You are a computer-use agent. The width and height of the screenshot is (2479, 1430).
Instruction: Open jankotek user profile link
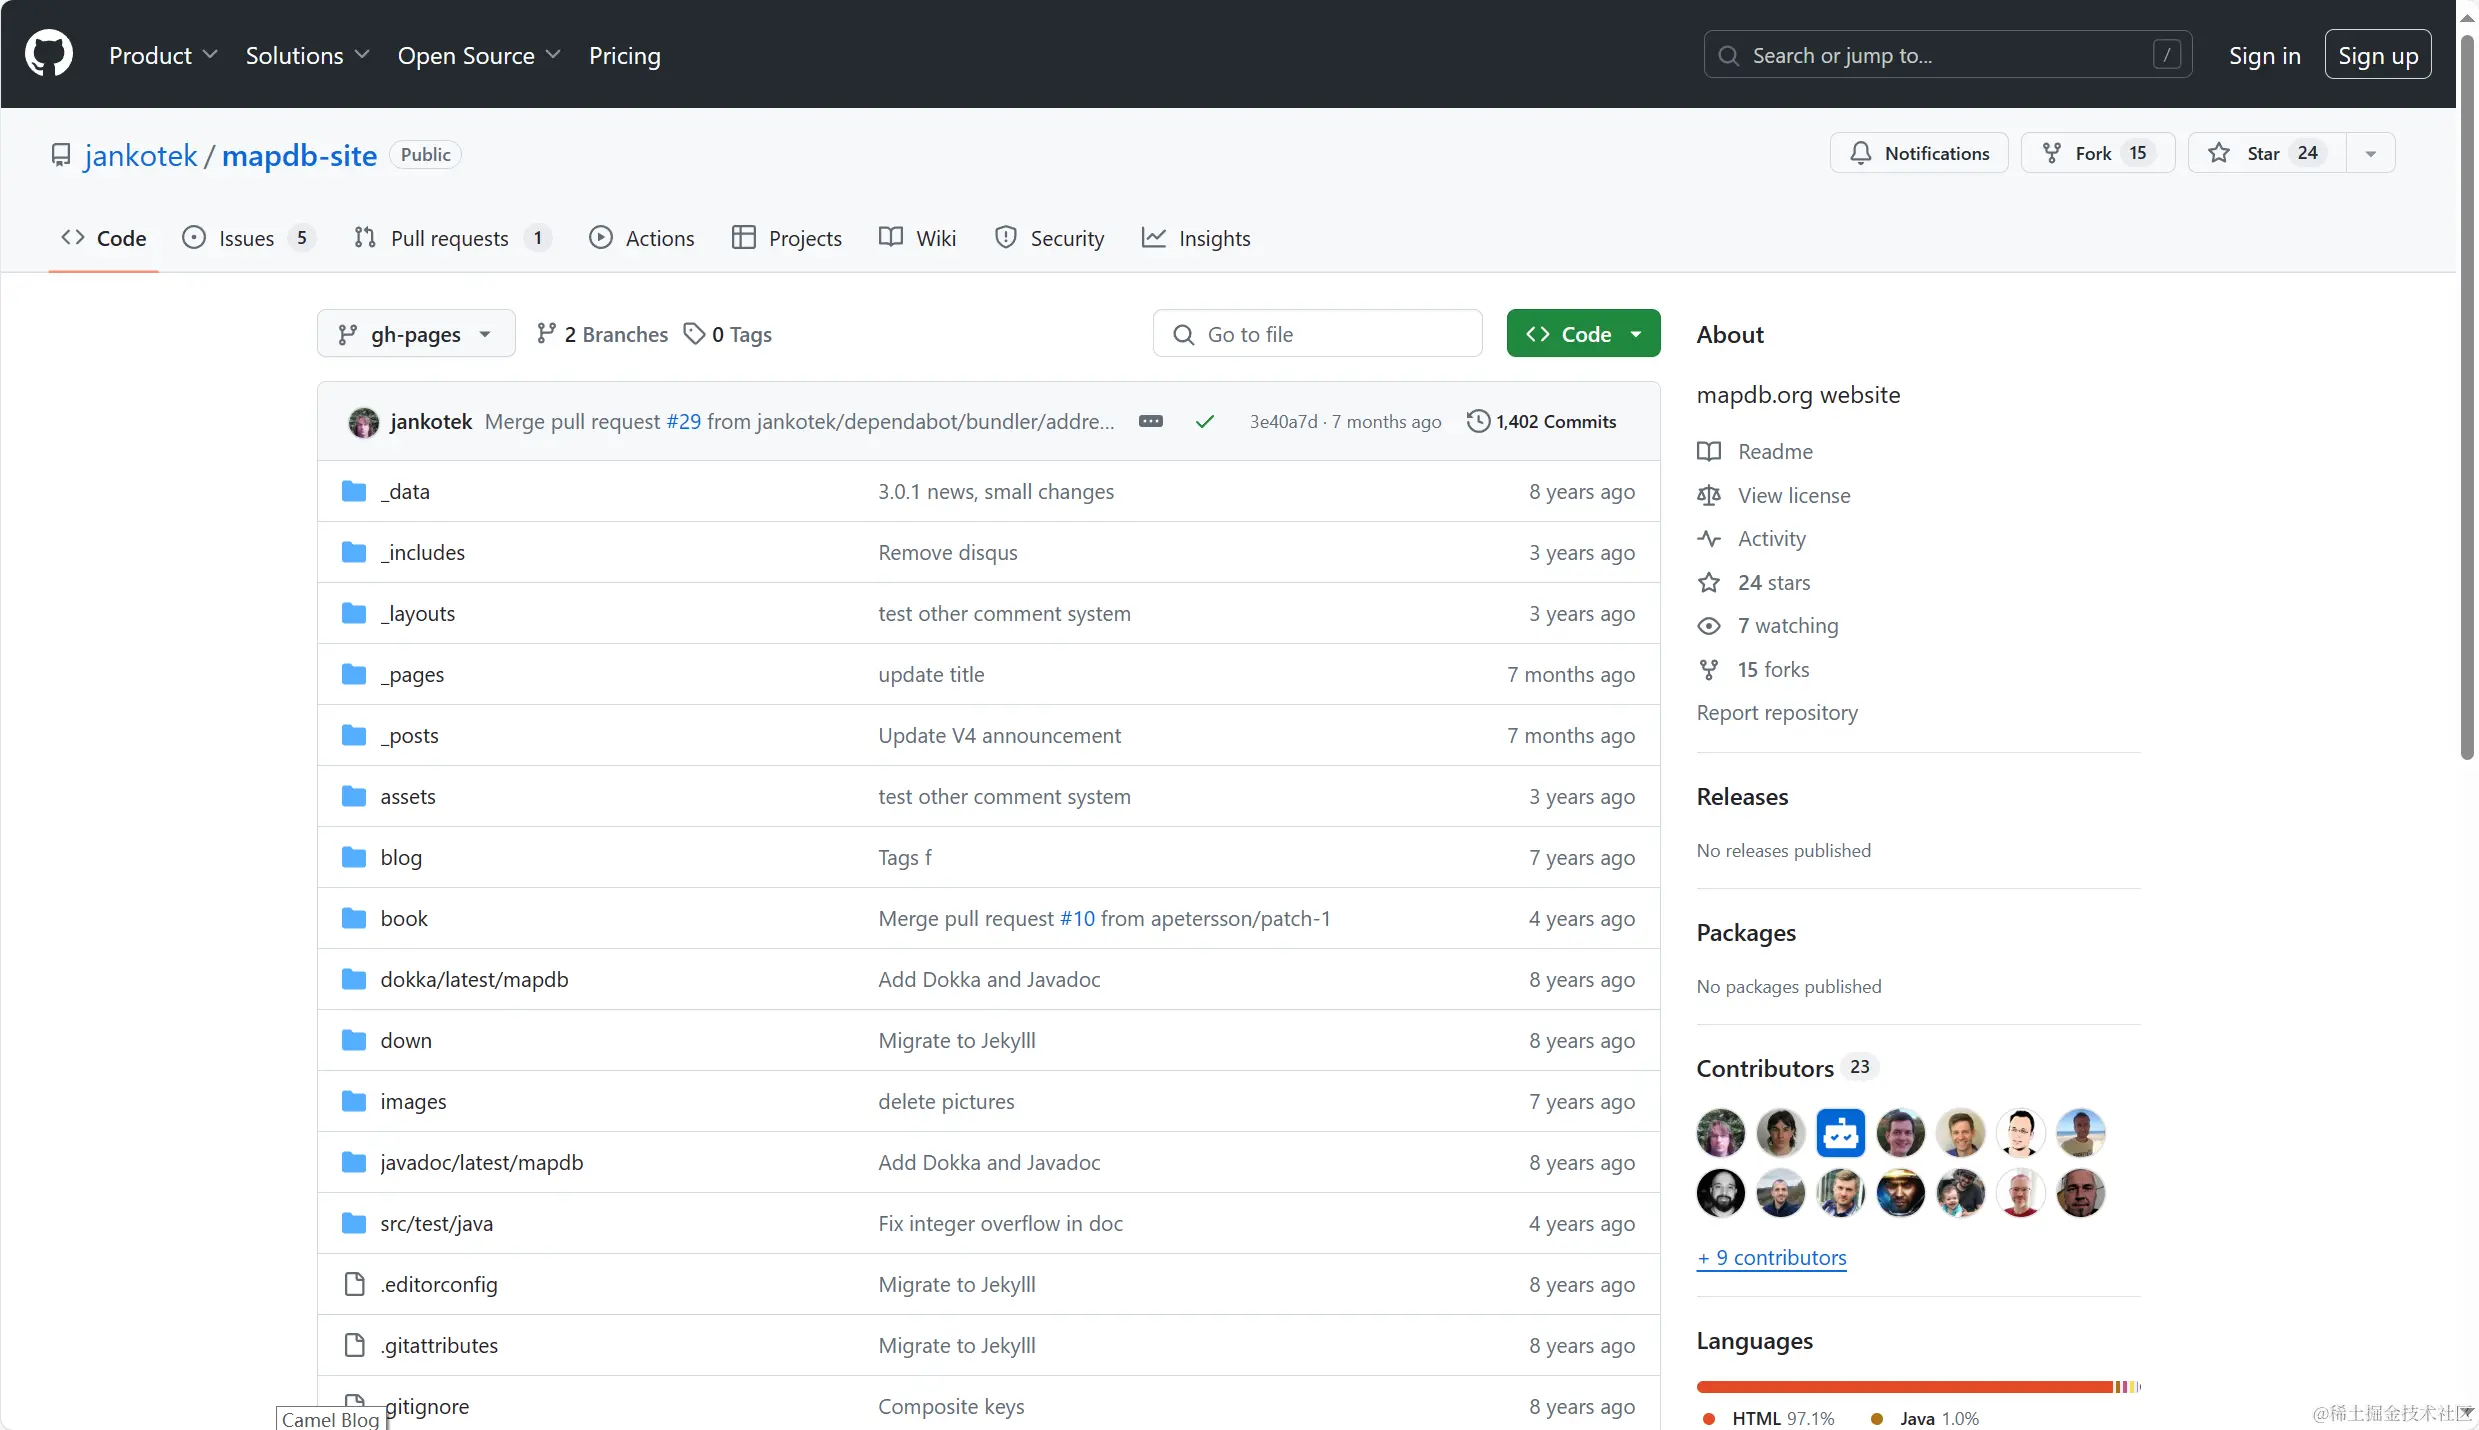(141, 155)
